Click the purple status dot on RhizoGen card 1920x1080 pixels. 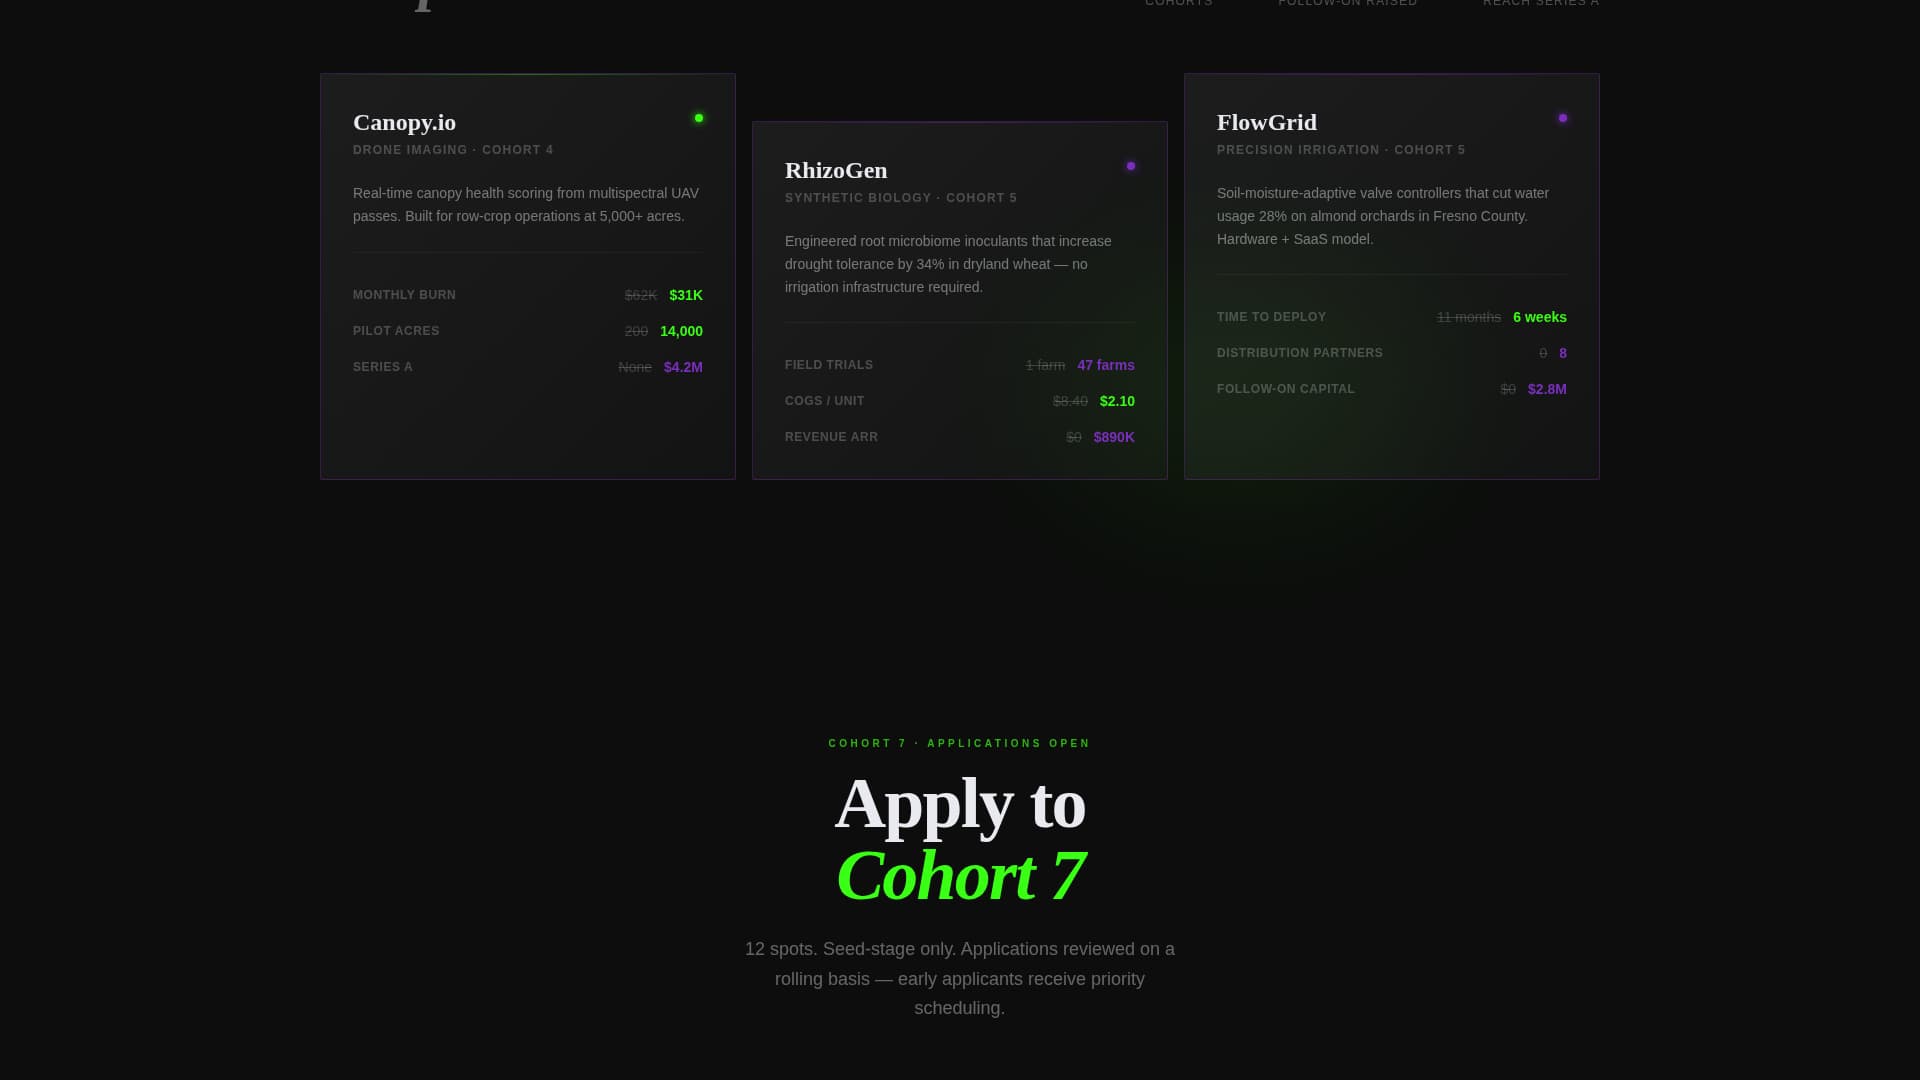click(1131, 166)
